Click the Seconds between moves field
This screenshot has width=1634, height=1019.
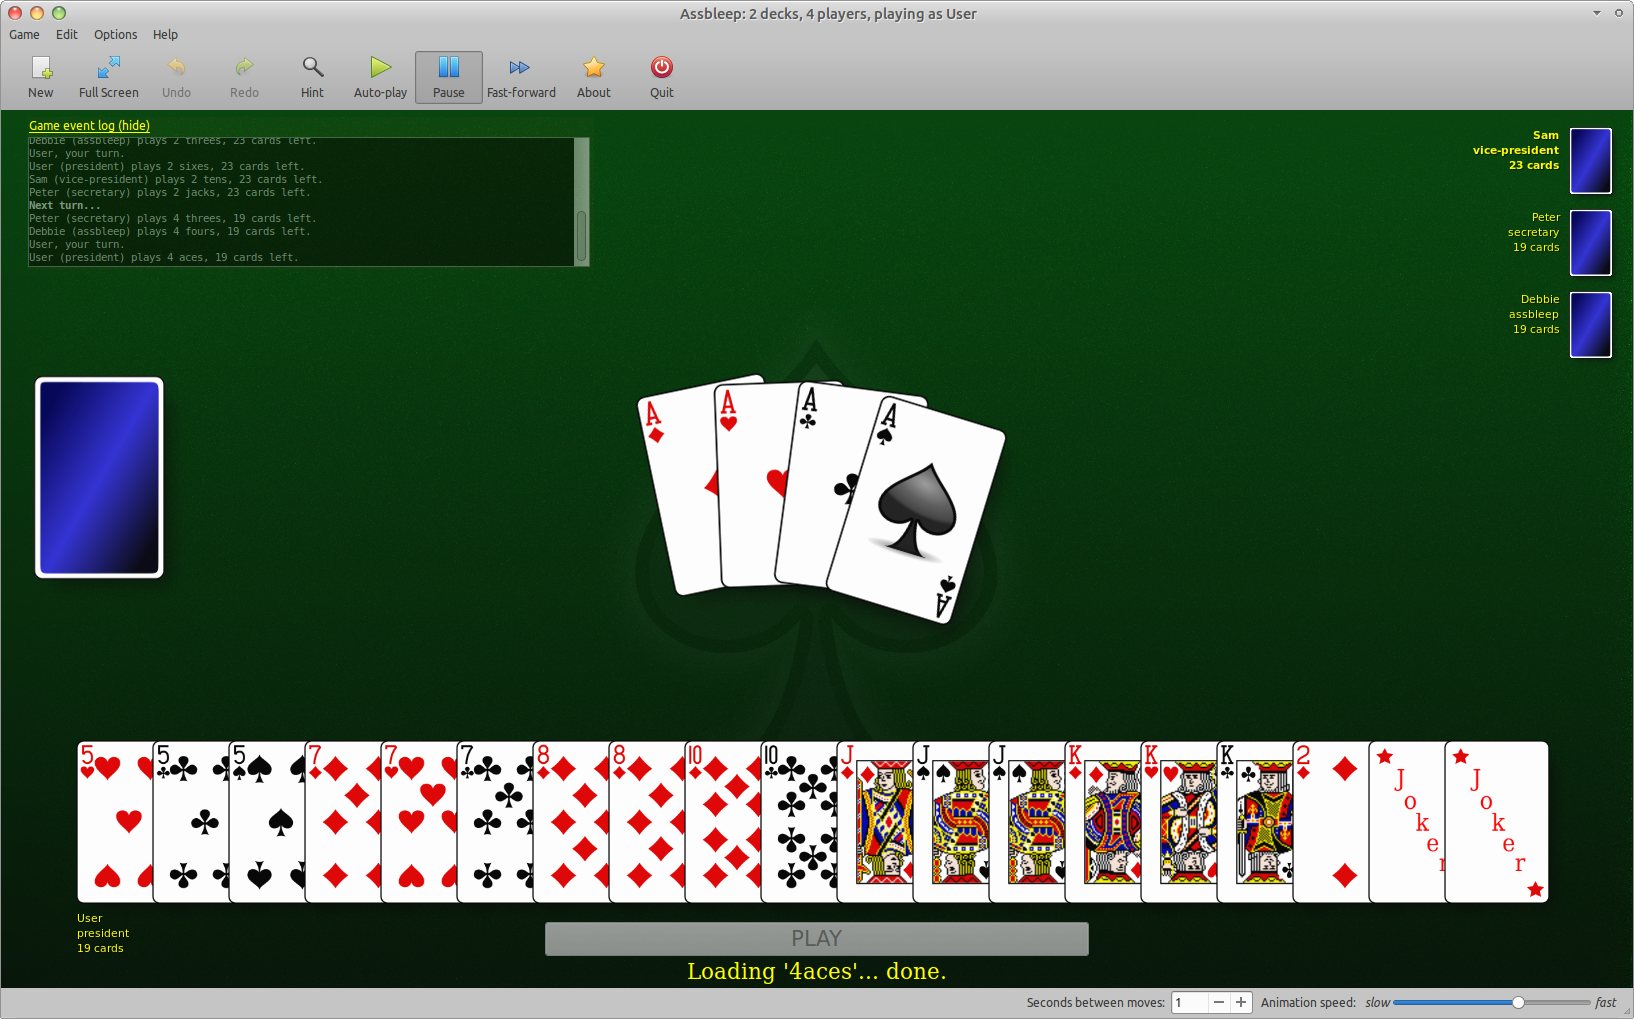tap(1189, 1002)
